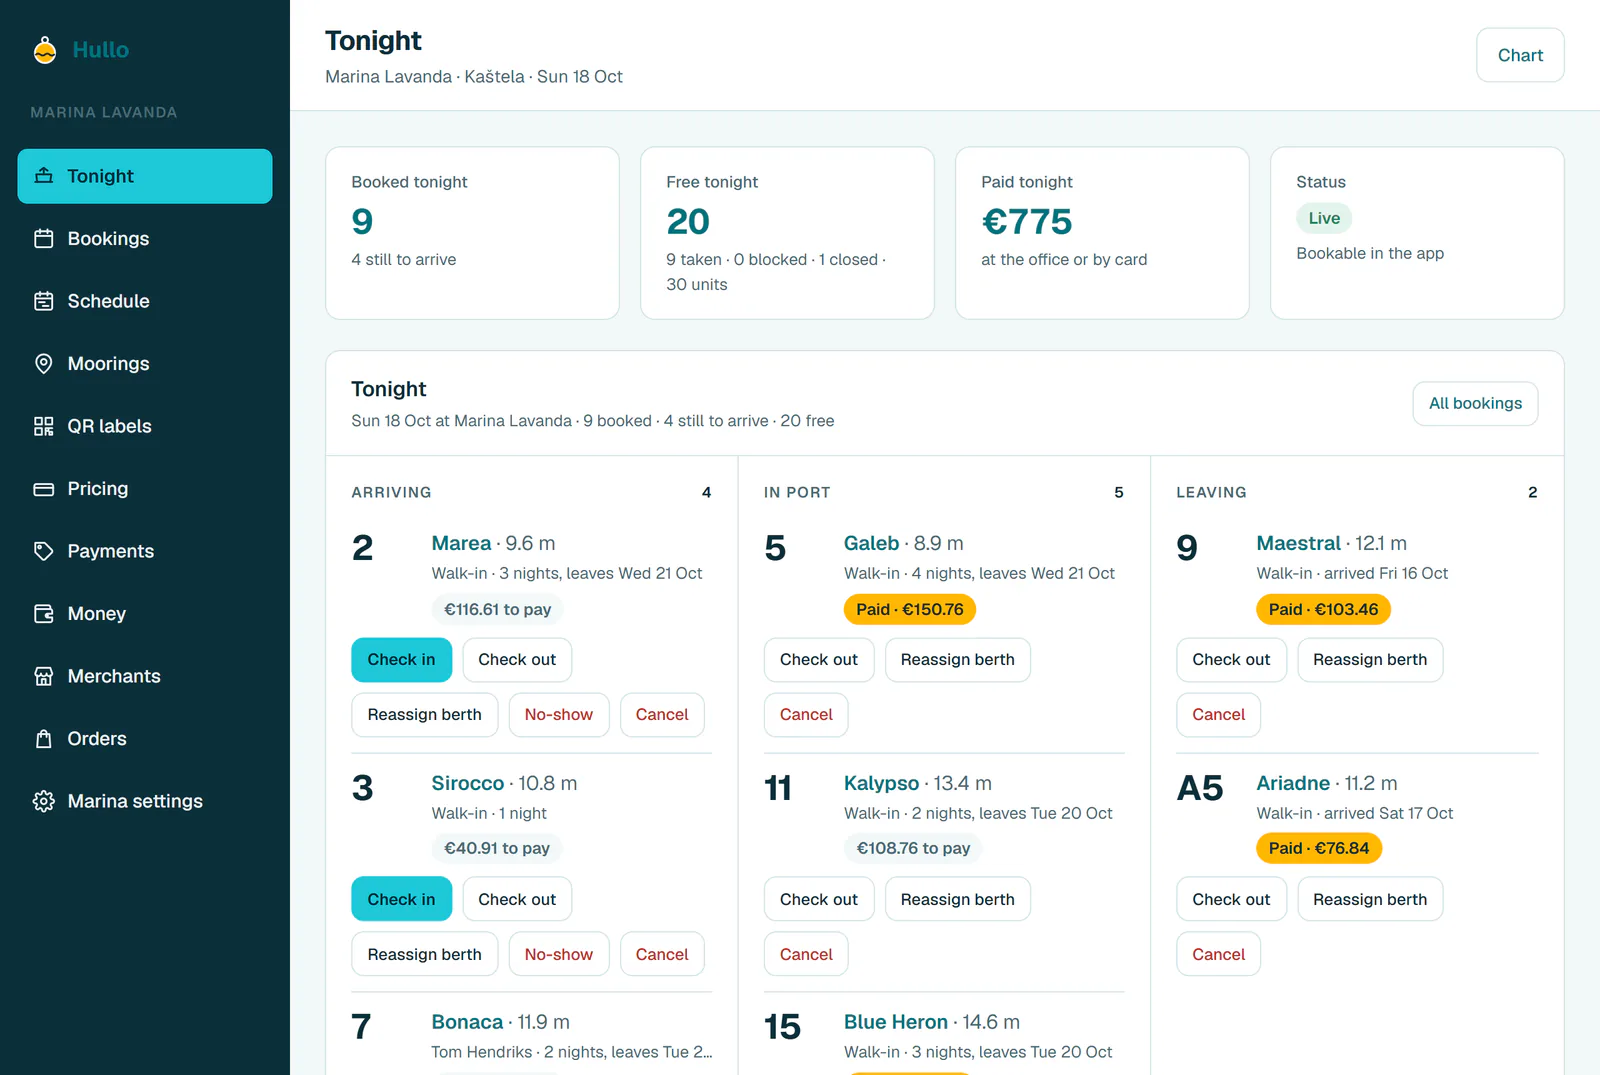Image resolution: width=1600 pixels, height=1075 pixels.
Task: Check out Kalypso from berth 11
Action: 819,899
